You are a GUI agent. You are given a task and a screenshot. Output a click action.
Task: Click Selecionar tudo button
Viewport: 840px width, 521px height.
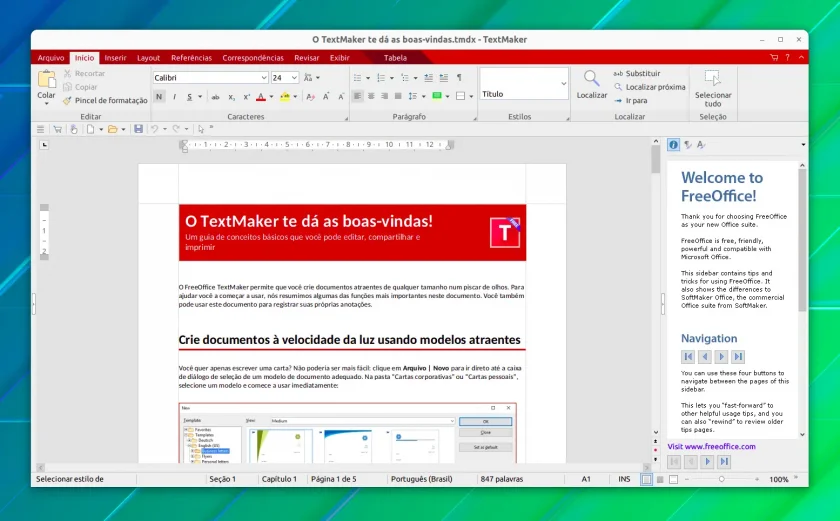click(713, 88)
